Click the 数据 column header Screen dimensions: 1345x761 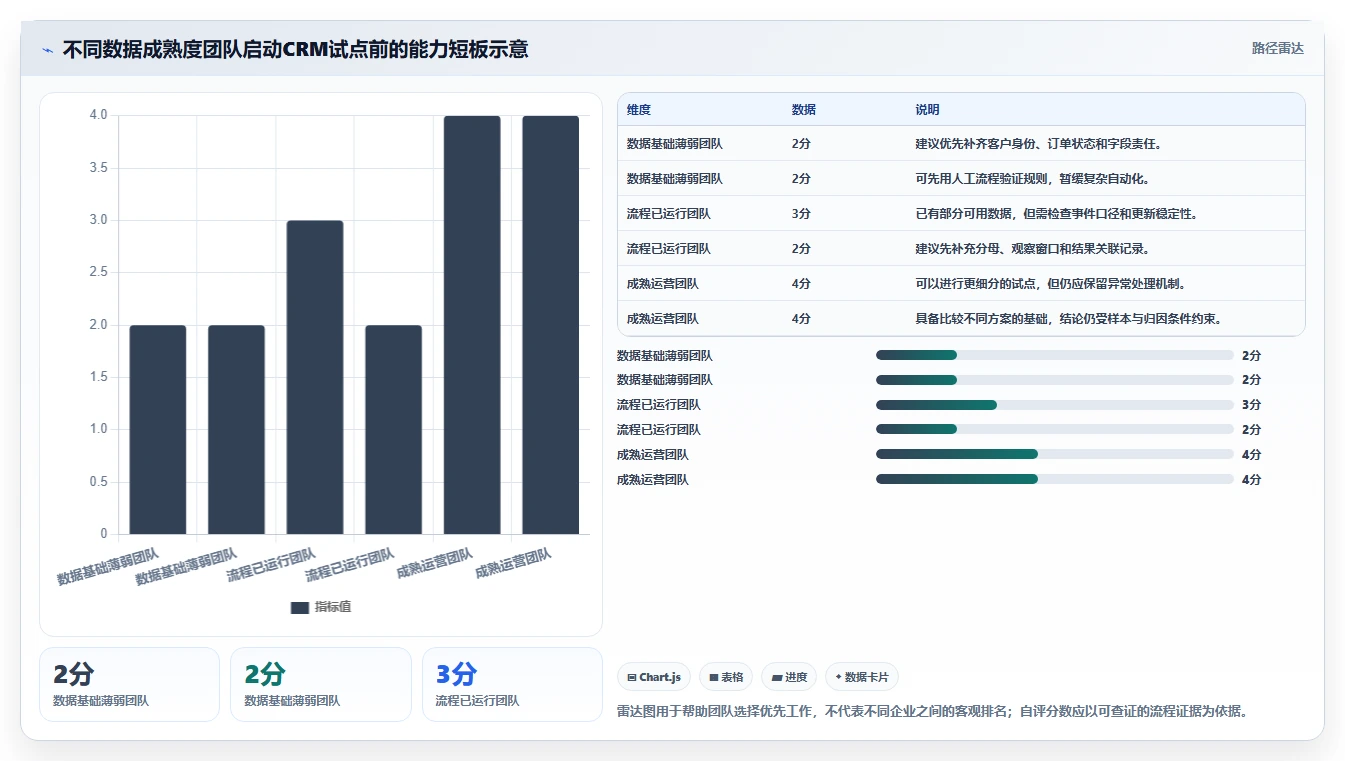point(804,110)
